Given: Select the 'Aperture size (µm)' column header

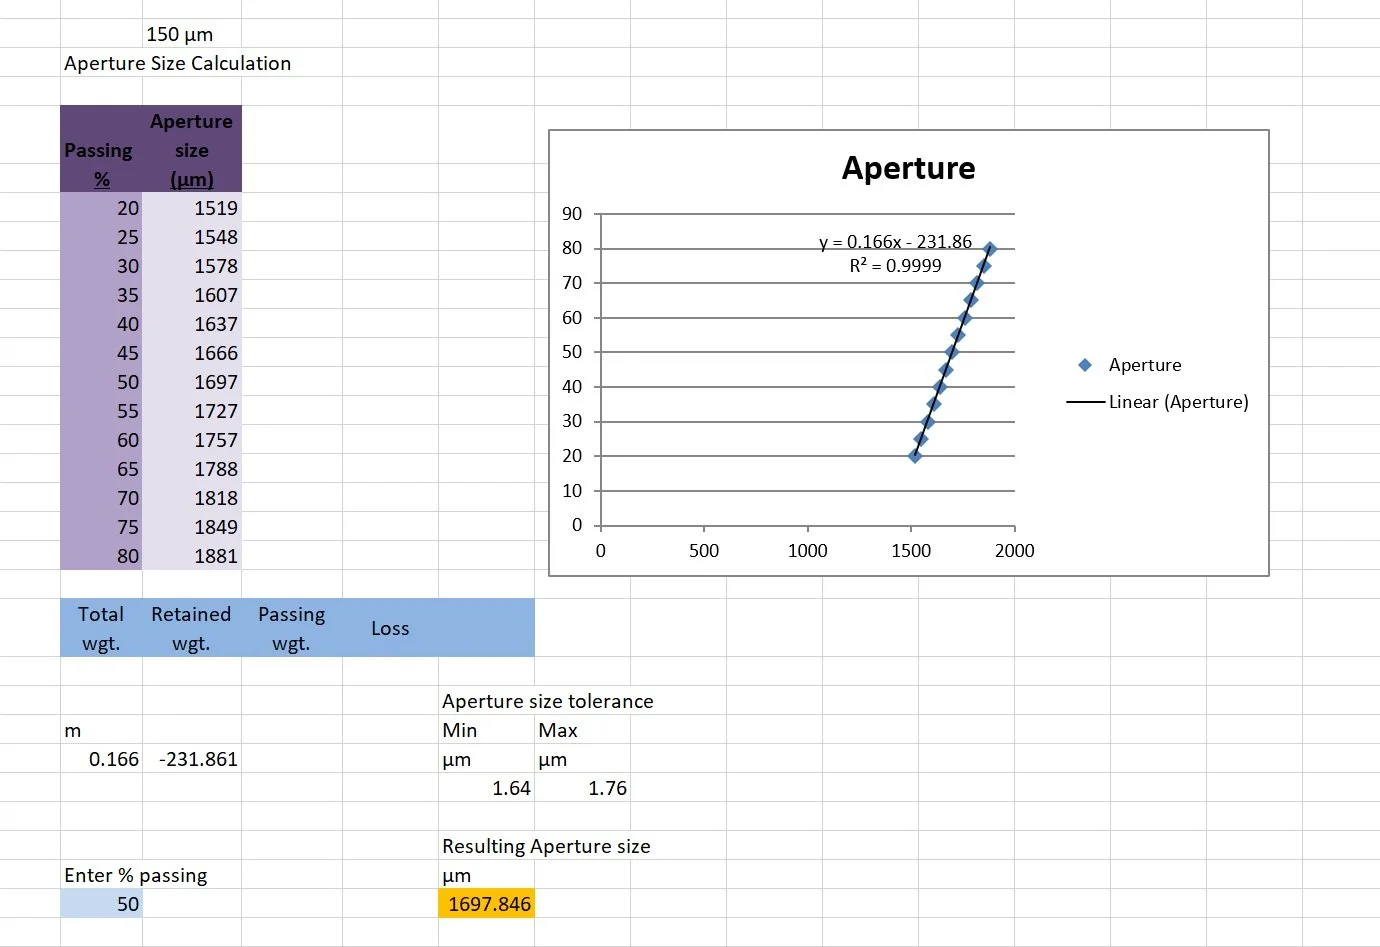Looking at the screenshot, I should click(x=192, y=149).
